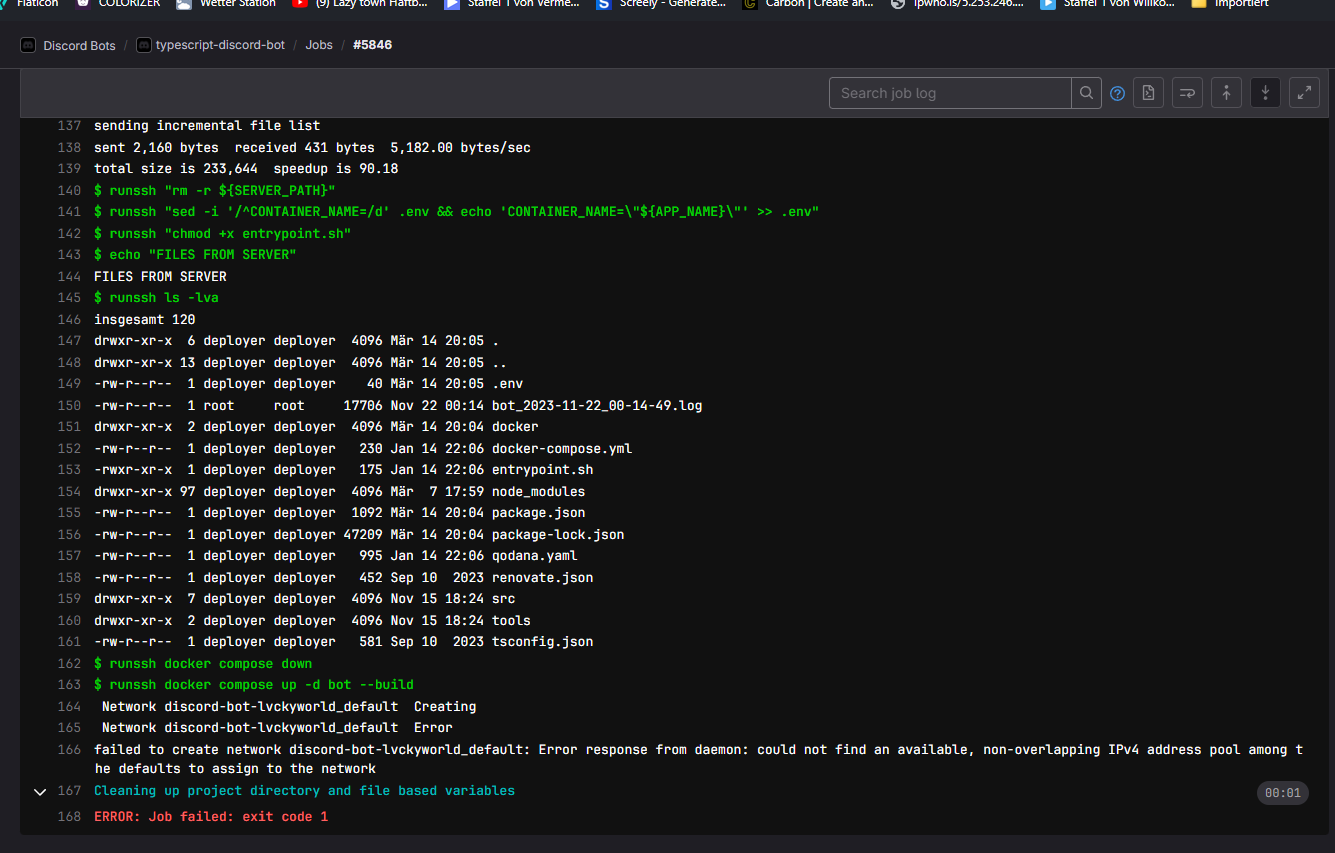Viewport: 1335px width, 853px height.
Task: Open the job log search help icon
Action: pos(1118,93)
